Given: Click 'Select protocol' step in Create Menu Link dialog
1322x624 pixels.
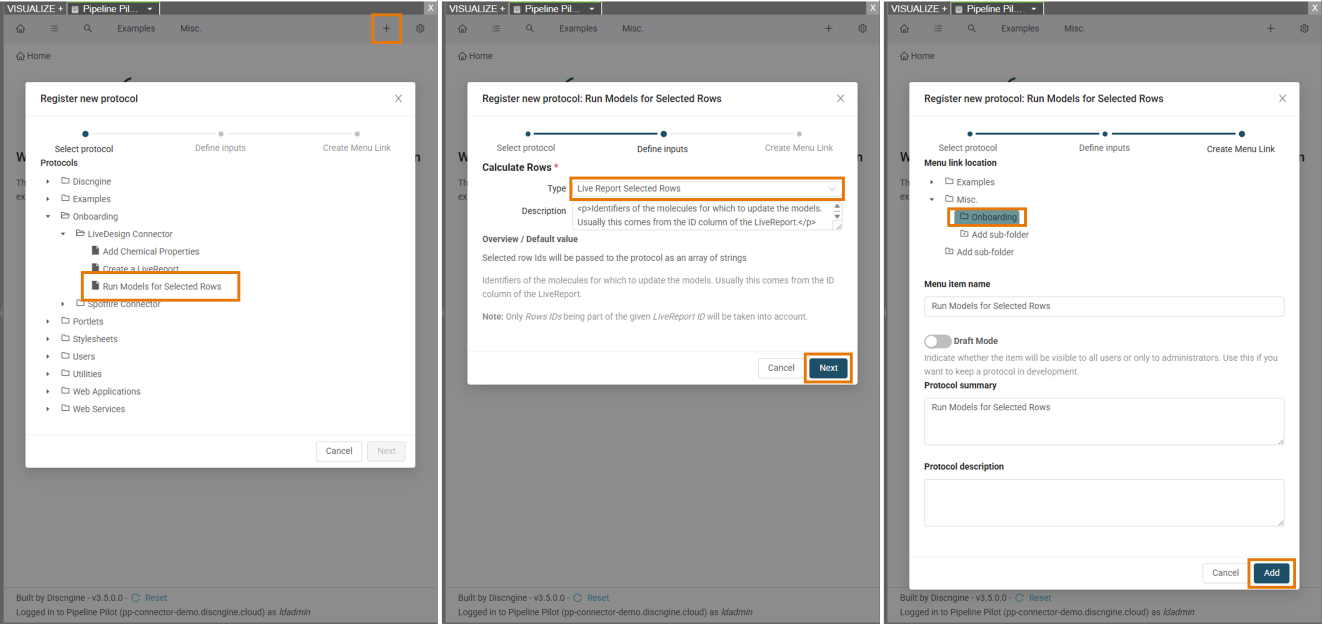Looking at the screenshot, I should [968, 148].
